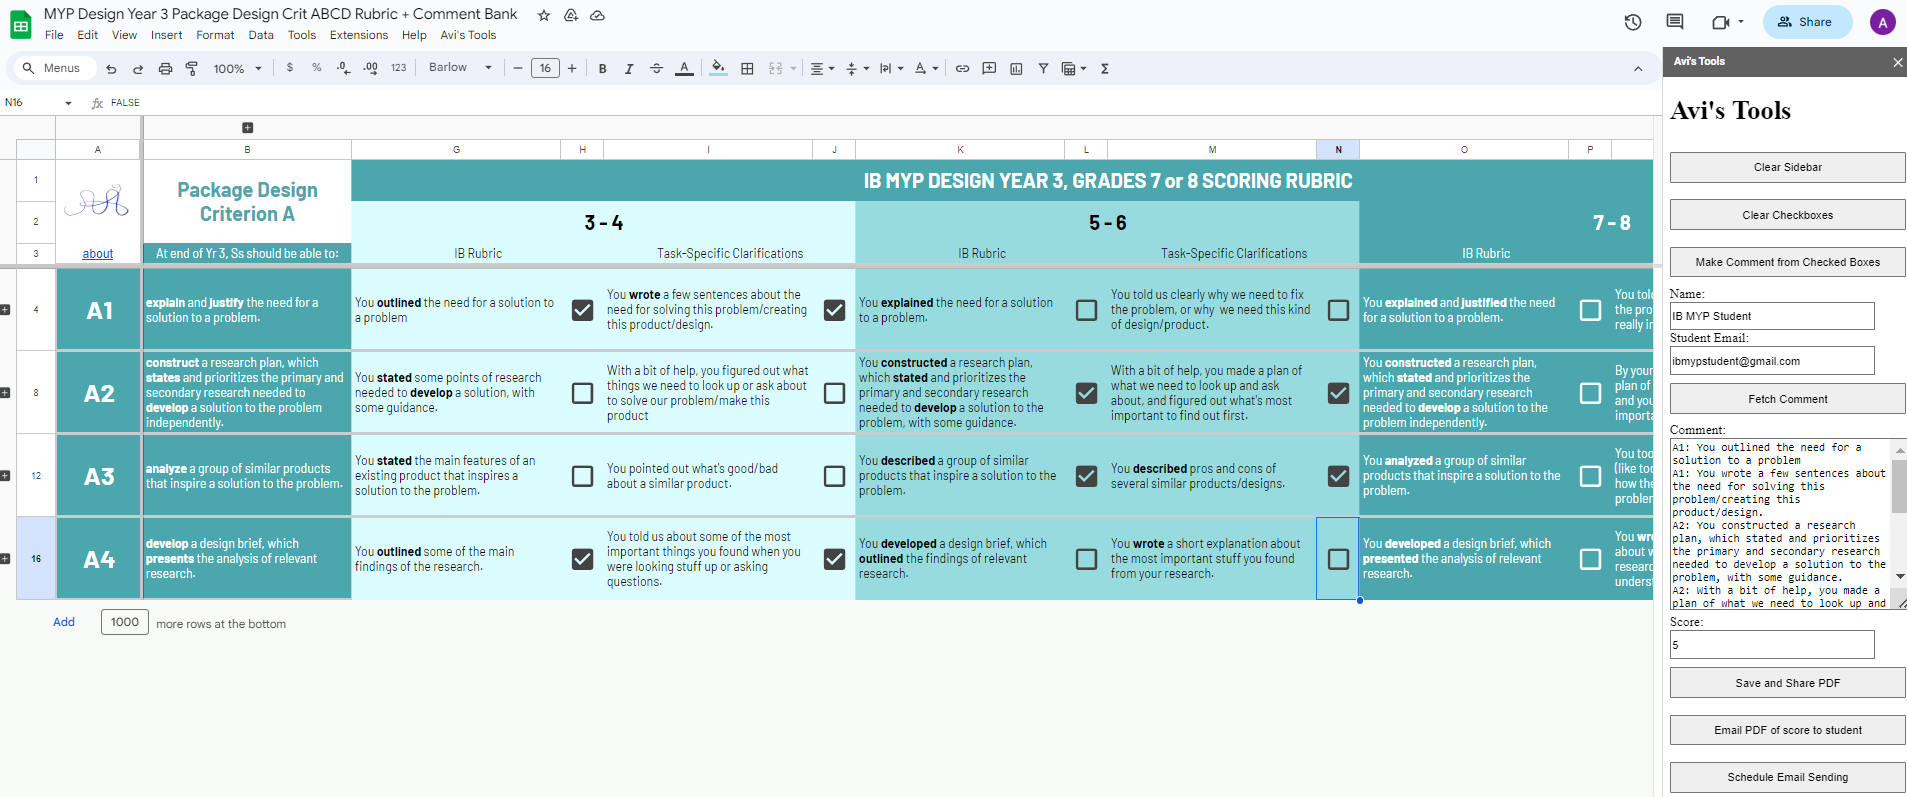Click the Score input field
This screenshot has width=1907, height=797.
click(x=1772, y=645)
